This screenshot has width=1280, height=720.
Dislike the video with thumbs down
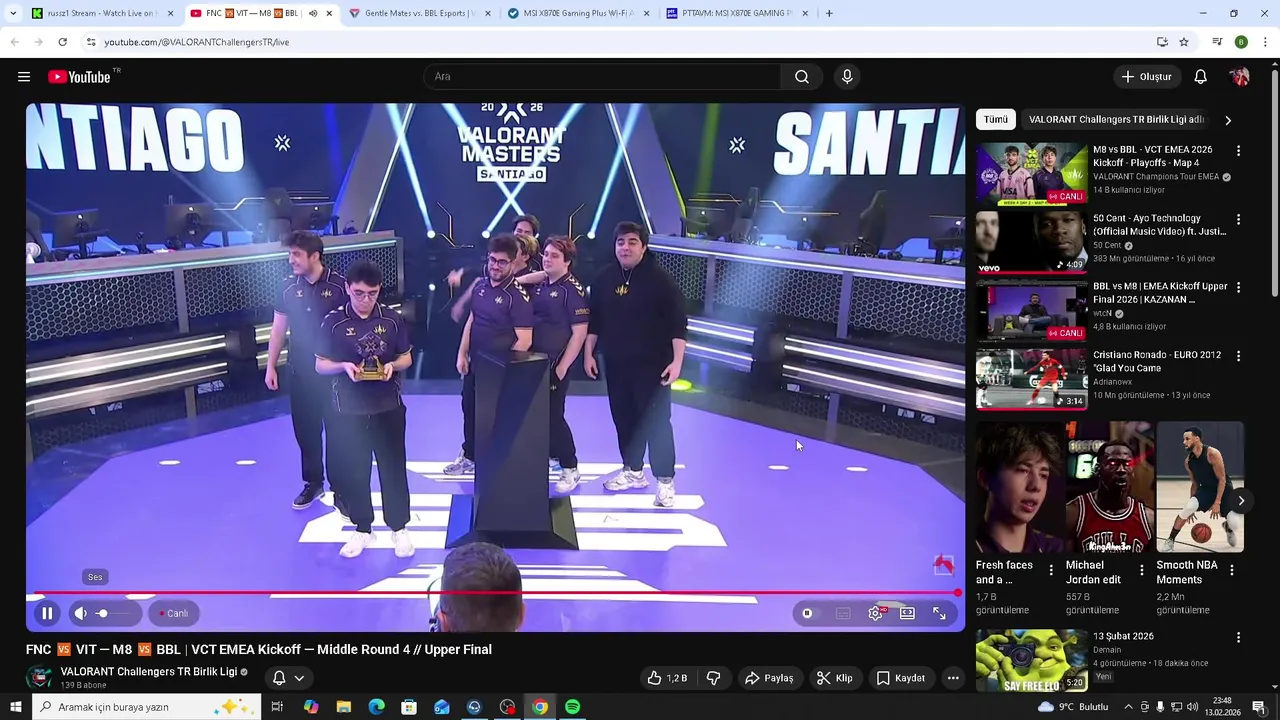pos(713,678)
